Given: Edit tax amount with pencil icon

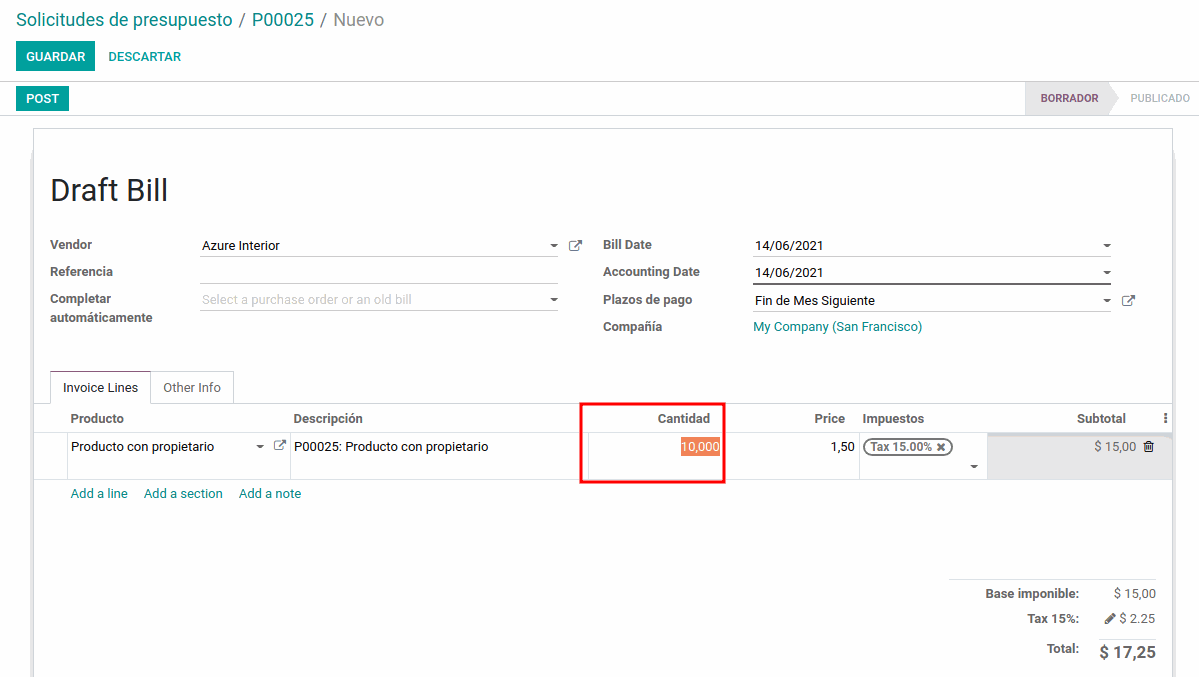Looking at the screenshot, I should tap(1110, 619).
